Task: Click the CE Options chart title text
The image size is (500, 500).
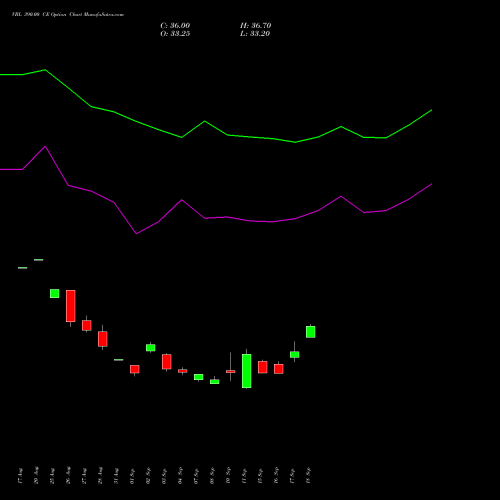Action: click(x=68, y=14)
